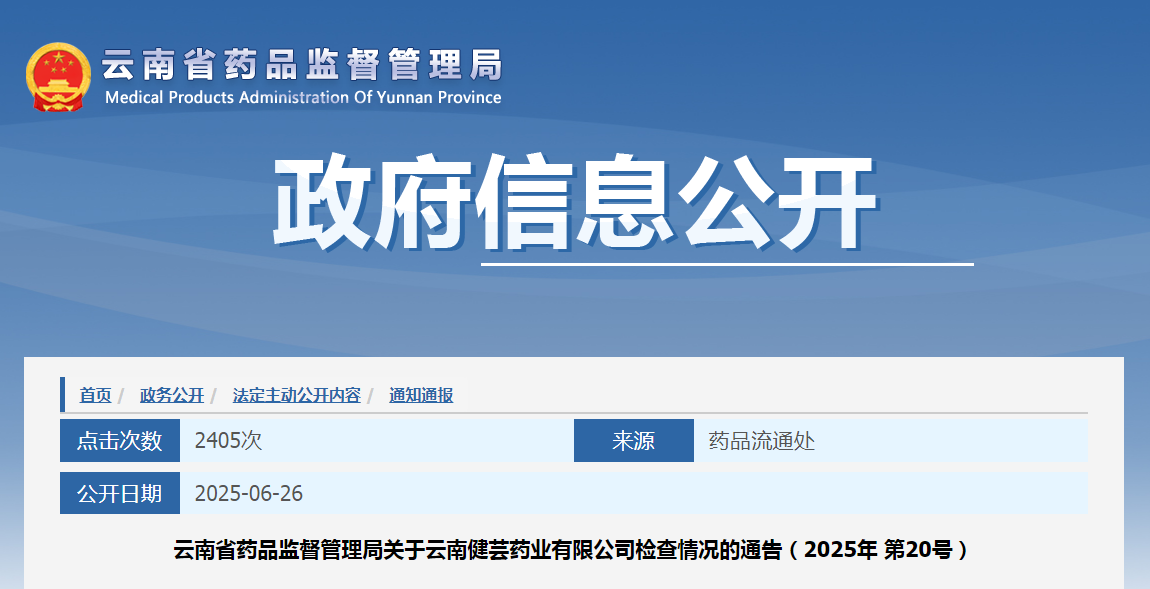Click the blue accent bar beside the breadcrumb
The width and height of the screenshot is (1150, 589).
click(62, 395)
